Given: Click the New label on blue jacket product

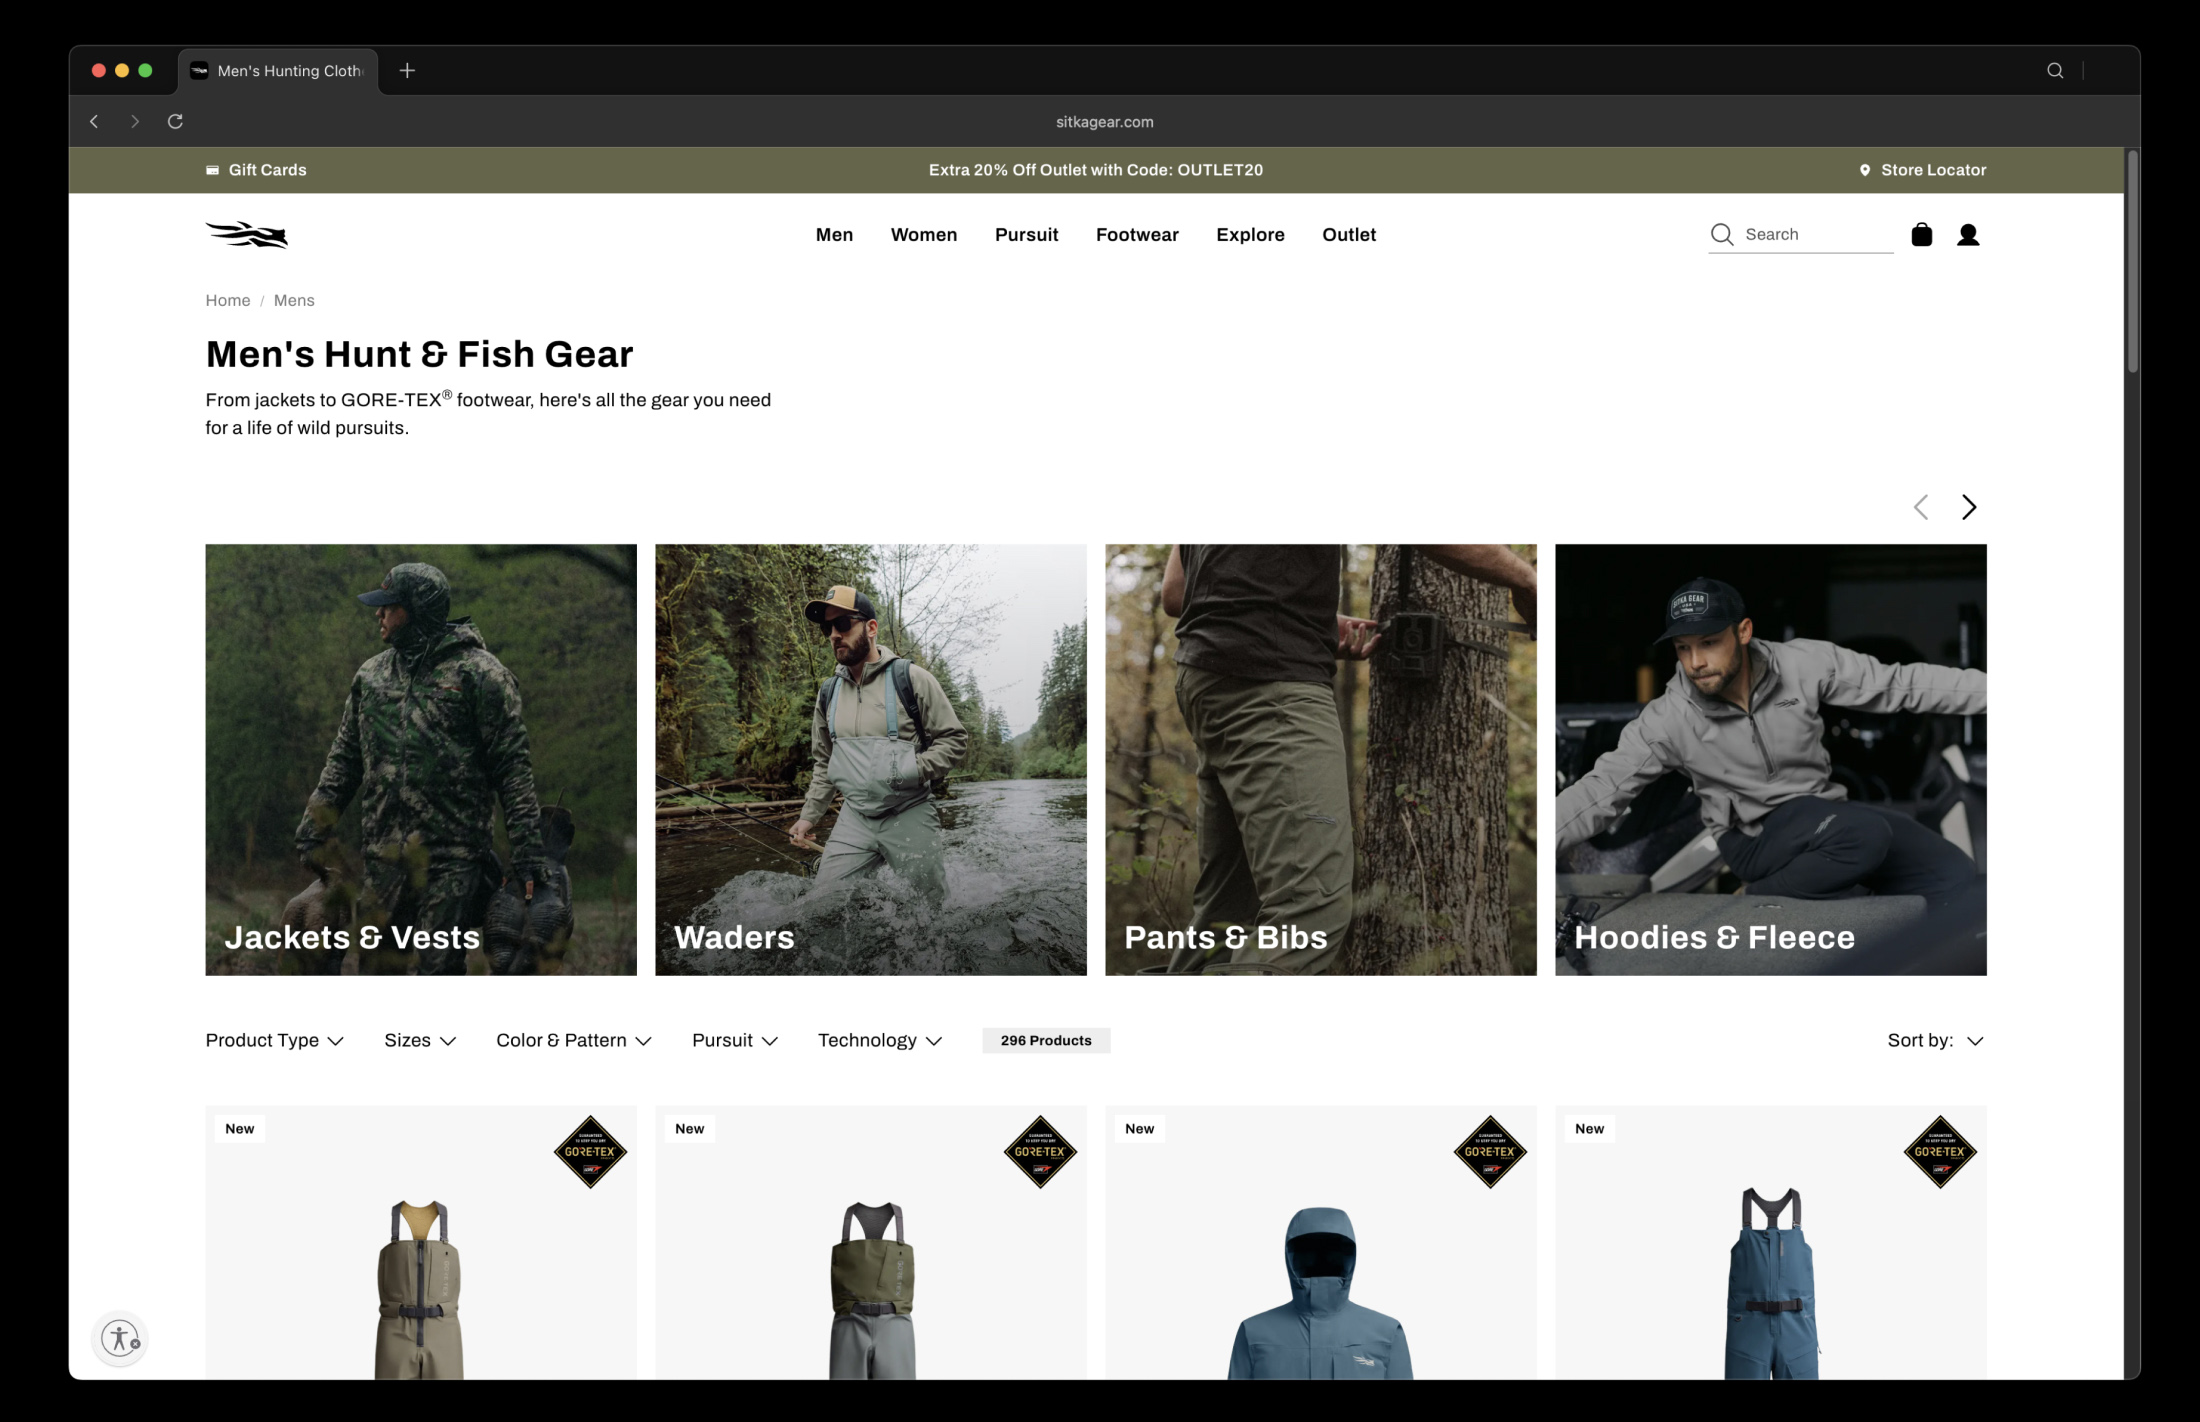Looking at the screenshot, I should [1140, 1129].
